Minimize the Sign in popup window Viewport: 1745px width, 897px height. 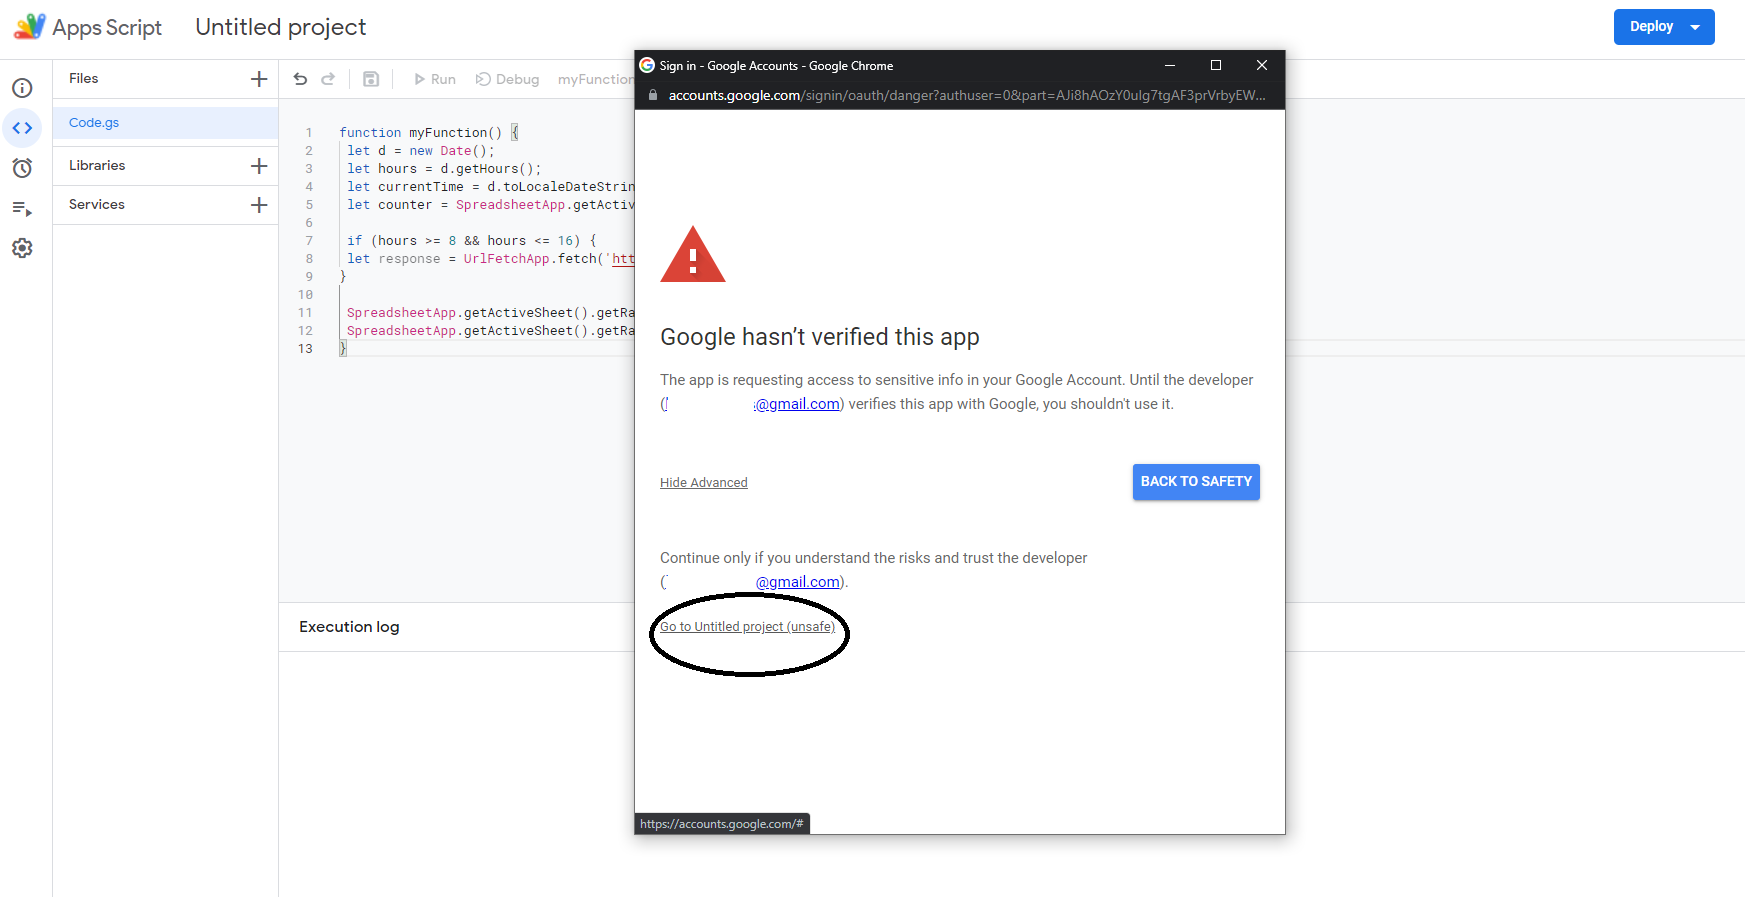(x=1169, y=65)
